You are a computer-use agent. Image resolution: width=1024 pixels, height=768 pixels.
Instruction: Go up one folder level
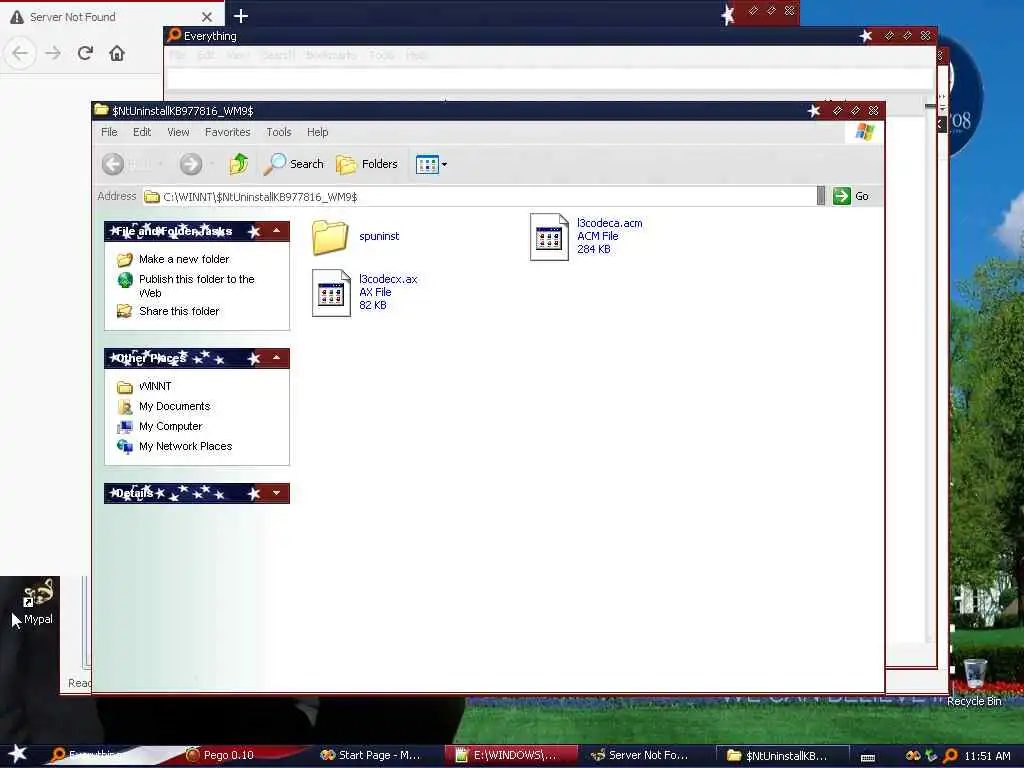[x=238, y=164]
